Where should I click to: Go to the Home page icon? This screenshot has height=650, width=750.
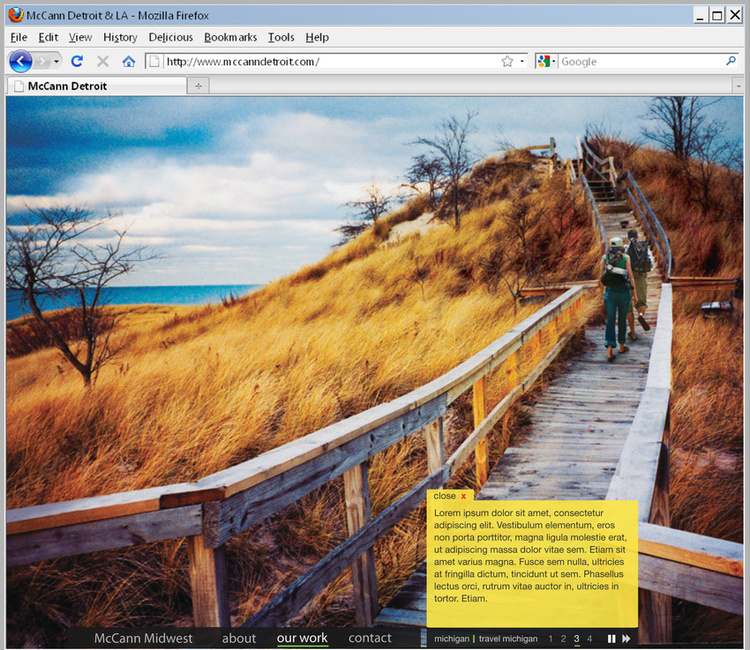(x=128, y=62)
